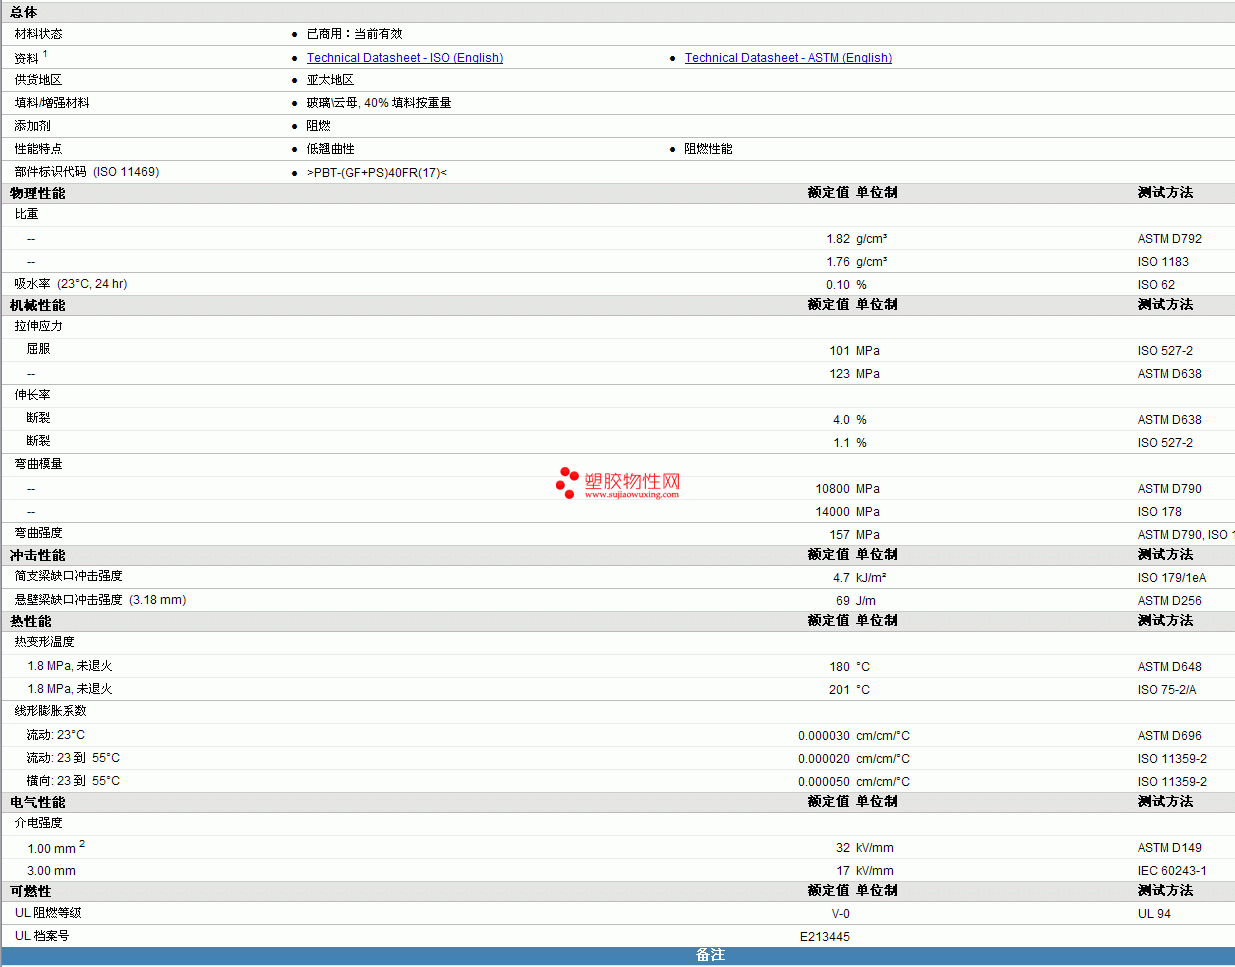The height and width of the screenshot is (967, 1235).
Task: Open the Technical Datasheet - ASTM (English) link
Action: pyautogui.click(x=788, y=58)
